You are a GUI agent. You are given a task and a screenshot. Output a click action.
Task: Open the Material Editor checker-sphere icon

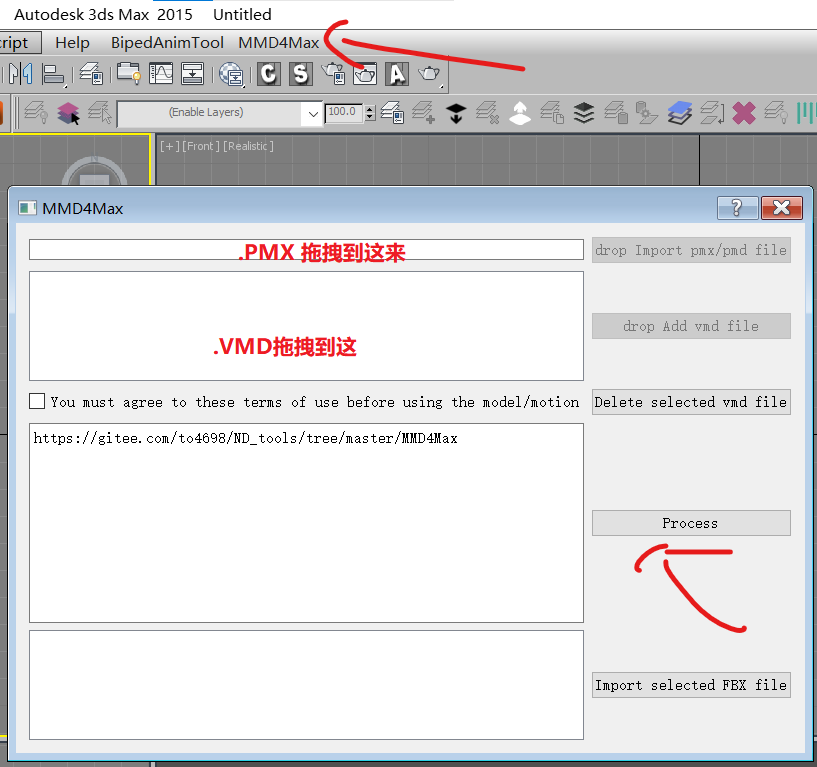231,73
